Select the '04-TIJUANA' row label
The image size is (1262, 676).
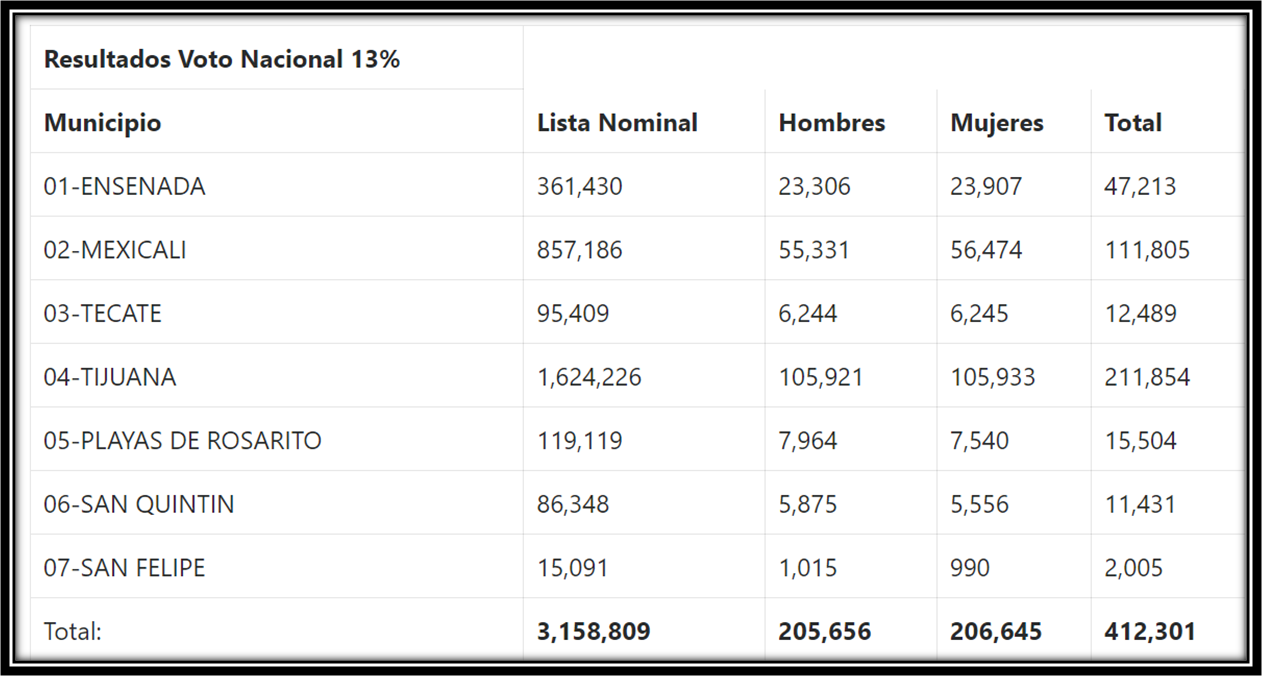(110, 377)
